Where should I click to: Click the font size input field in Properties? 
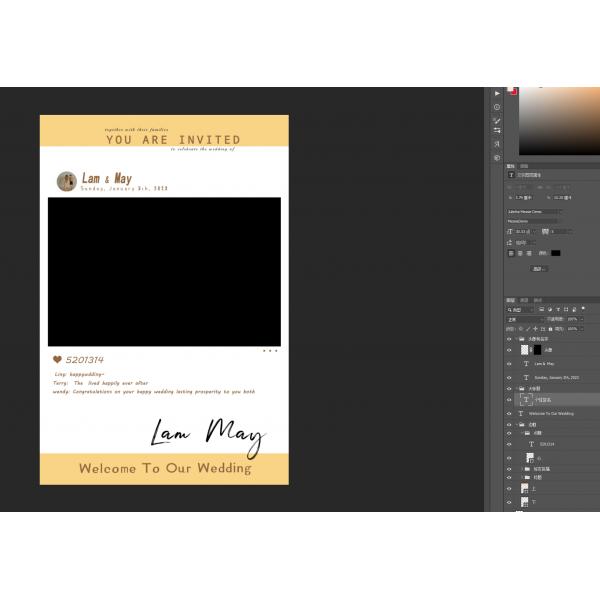pyautogui.click(x=522, y=231)
